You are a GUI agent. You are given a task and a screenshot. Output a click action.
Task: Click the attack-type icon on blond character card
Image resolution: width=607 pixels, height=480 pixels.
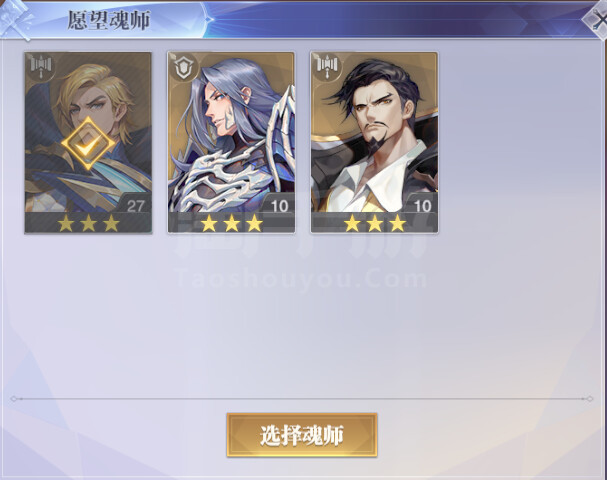pos(41,66)
